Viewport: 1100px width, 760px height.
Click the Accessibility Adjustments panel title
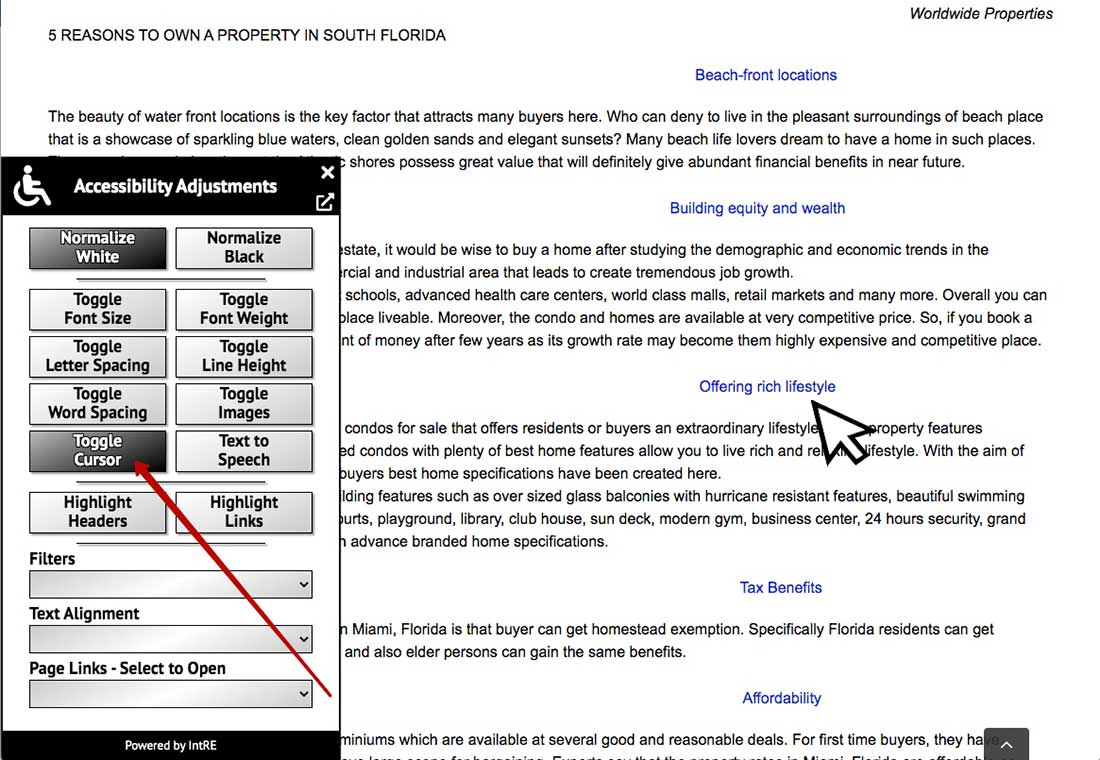click(x=175, y=186)
